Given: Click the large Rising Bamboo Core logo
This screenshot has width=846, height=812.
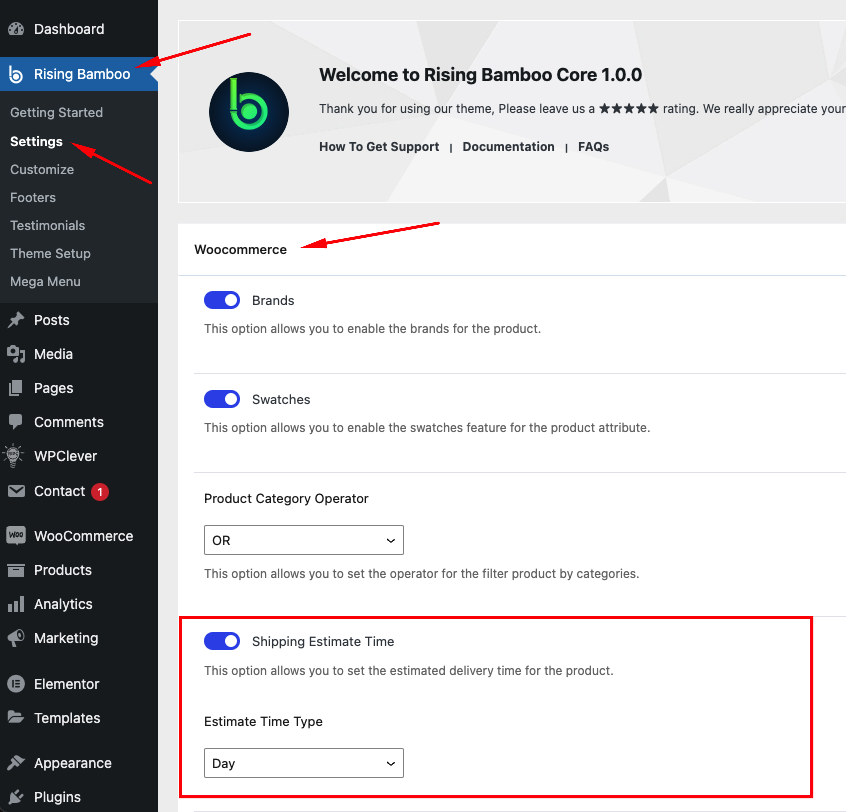Looking at the screenshot, I should (x=249, y=112).
